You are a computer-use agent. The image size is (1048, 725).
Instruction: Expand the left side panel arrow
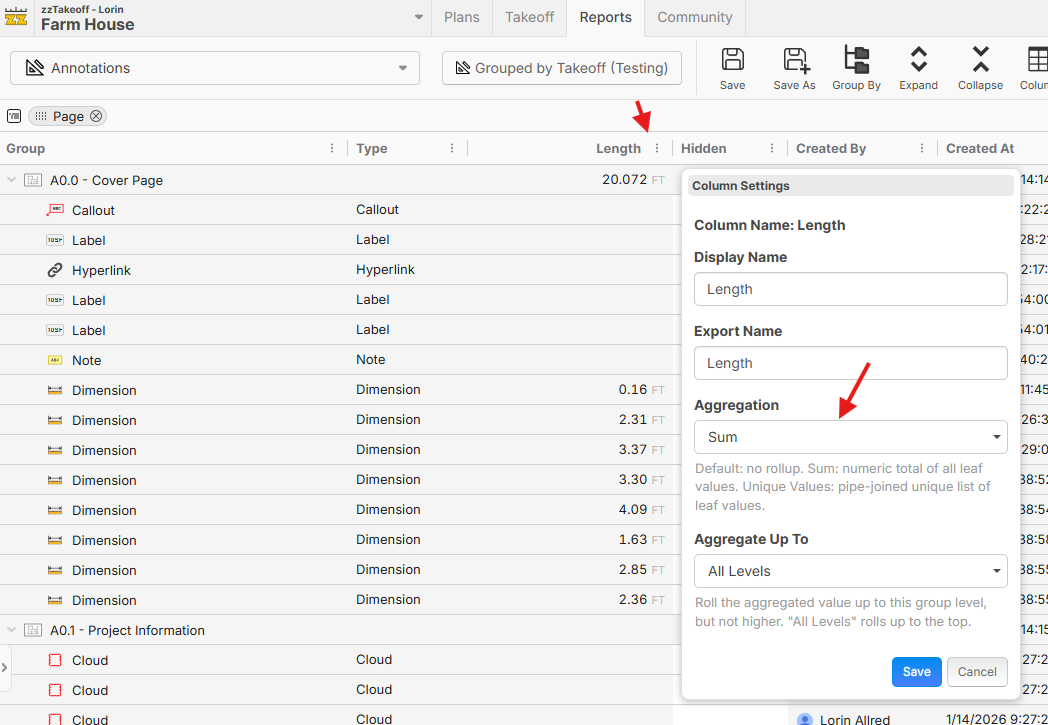(5, 668)
